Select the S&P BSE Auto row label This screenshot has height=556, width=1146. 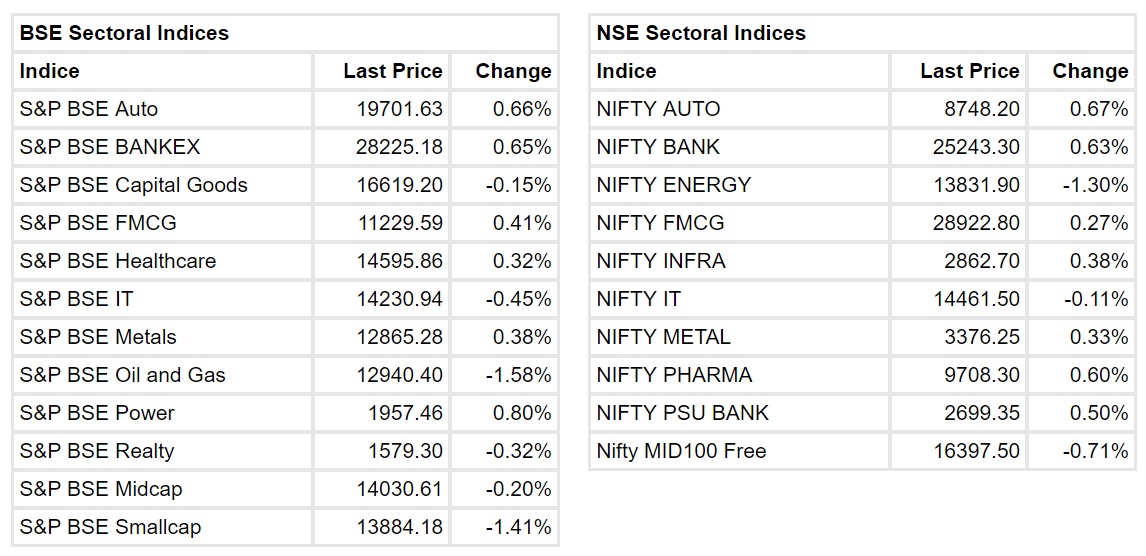tap(89, 109)
